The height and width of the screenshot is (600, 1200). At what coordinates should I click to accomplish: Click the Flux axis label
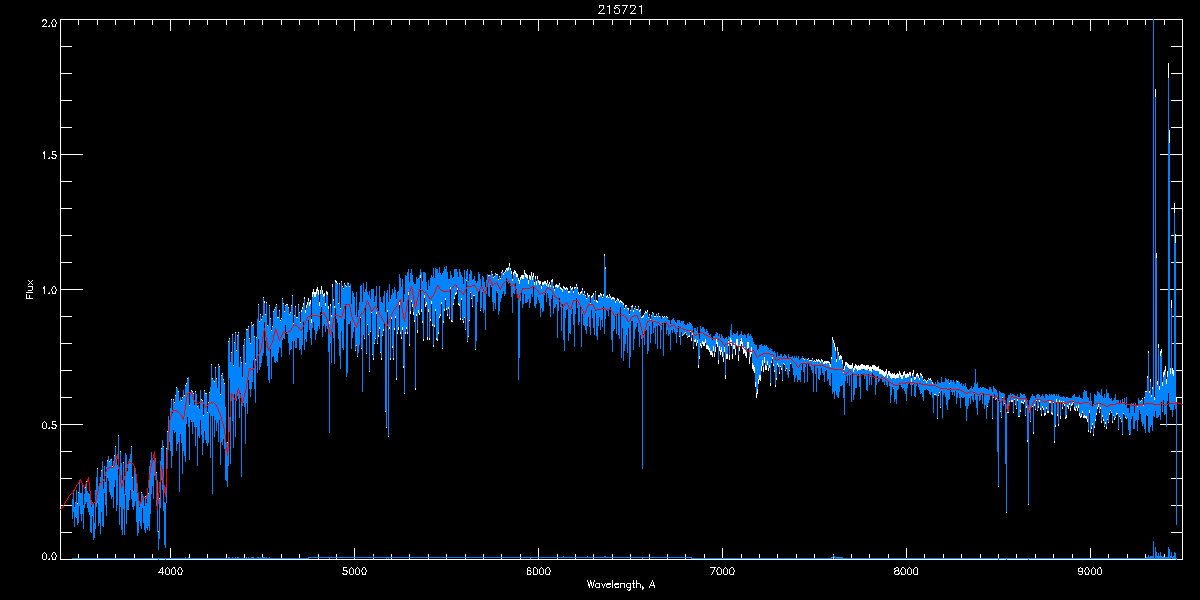(29, 290)
